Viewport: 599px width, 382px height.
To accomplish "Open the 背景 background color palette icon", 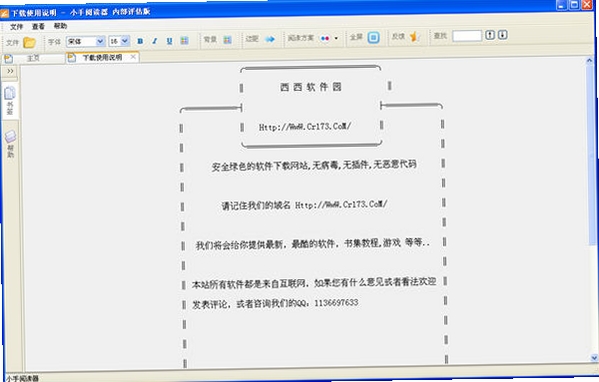I will click(x=227, y=40).
